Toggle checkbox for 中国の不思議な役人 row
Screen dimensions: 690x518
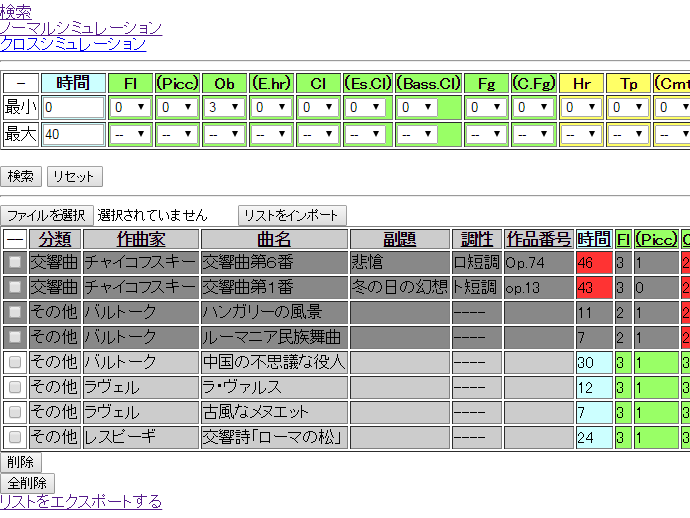pos(15,362)
